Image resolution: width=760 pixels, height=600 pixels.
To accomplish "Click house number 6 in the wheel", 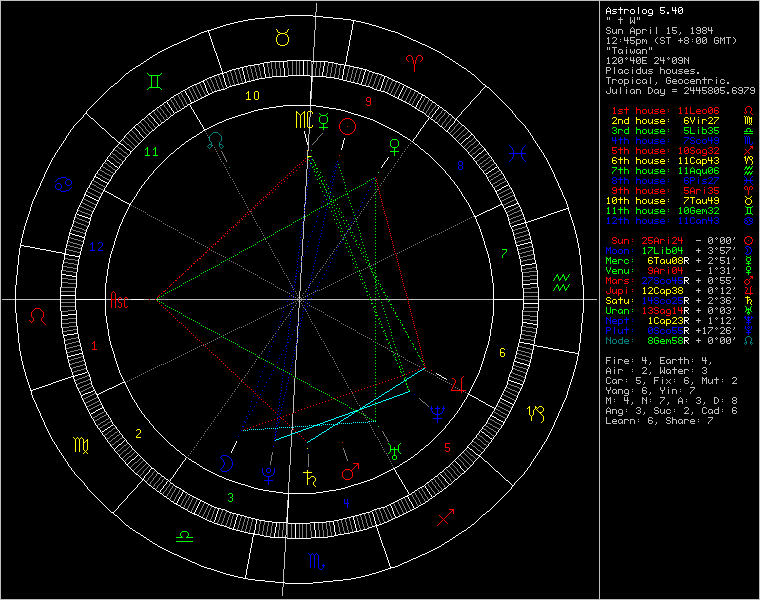I will 502,352.
